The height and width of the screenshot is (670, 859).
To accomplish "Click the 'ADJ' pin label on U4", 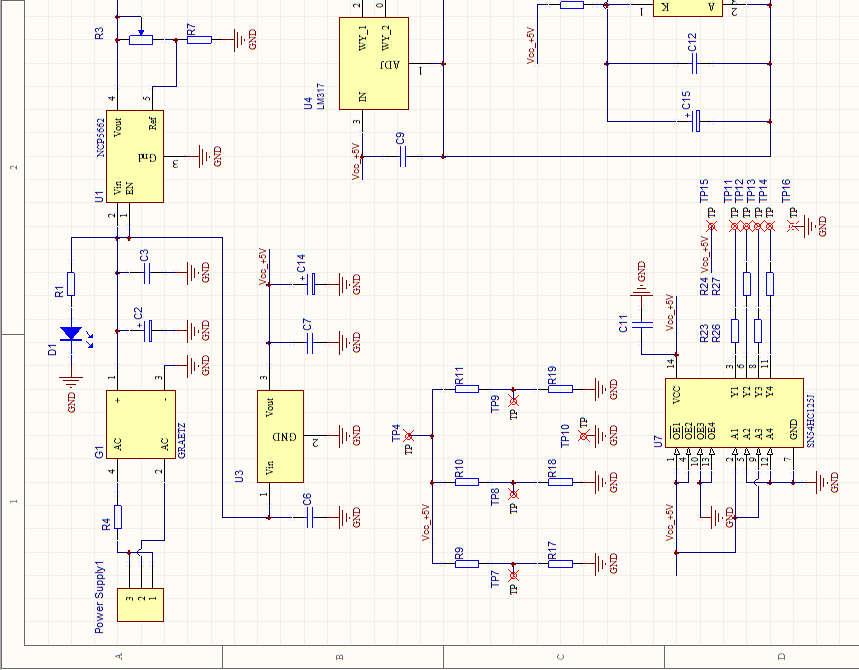I will pos(391,65).
